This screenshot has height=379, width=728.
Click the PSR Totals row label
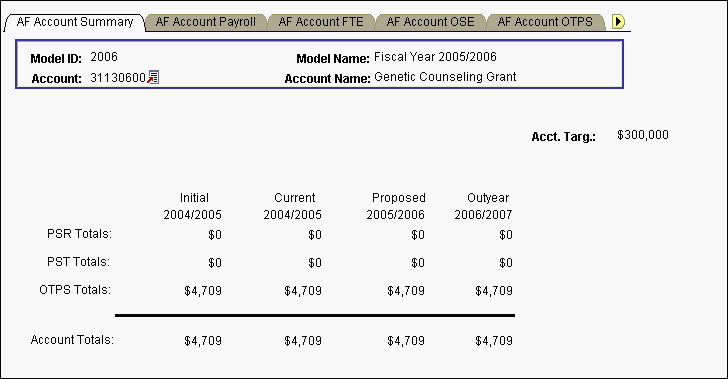point(79,234)
